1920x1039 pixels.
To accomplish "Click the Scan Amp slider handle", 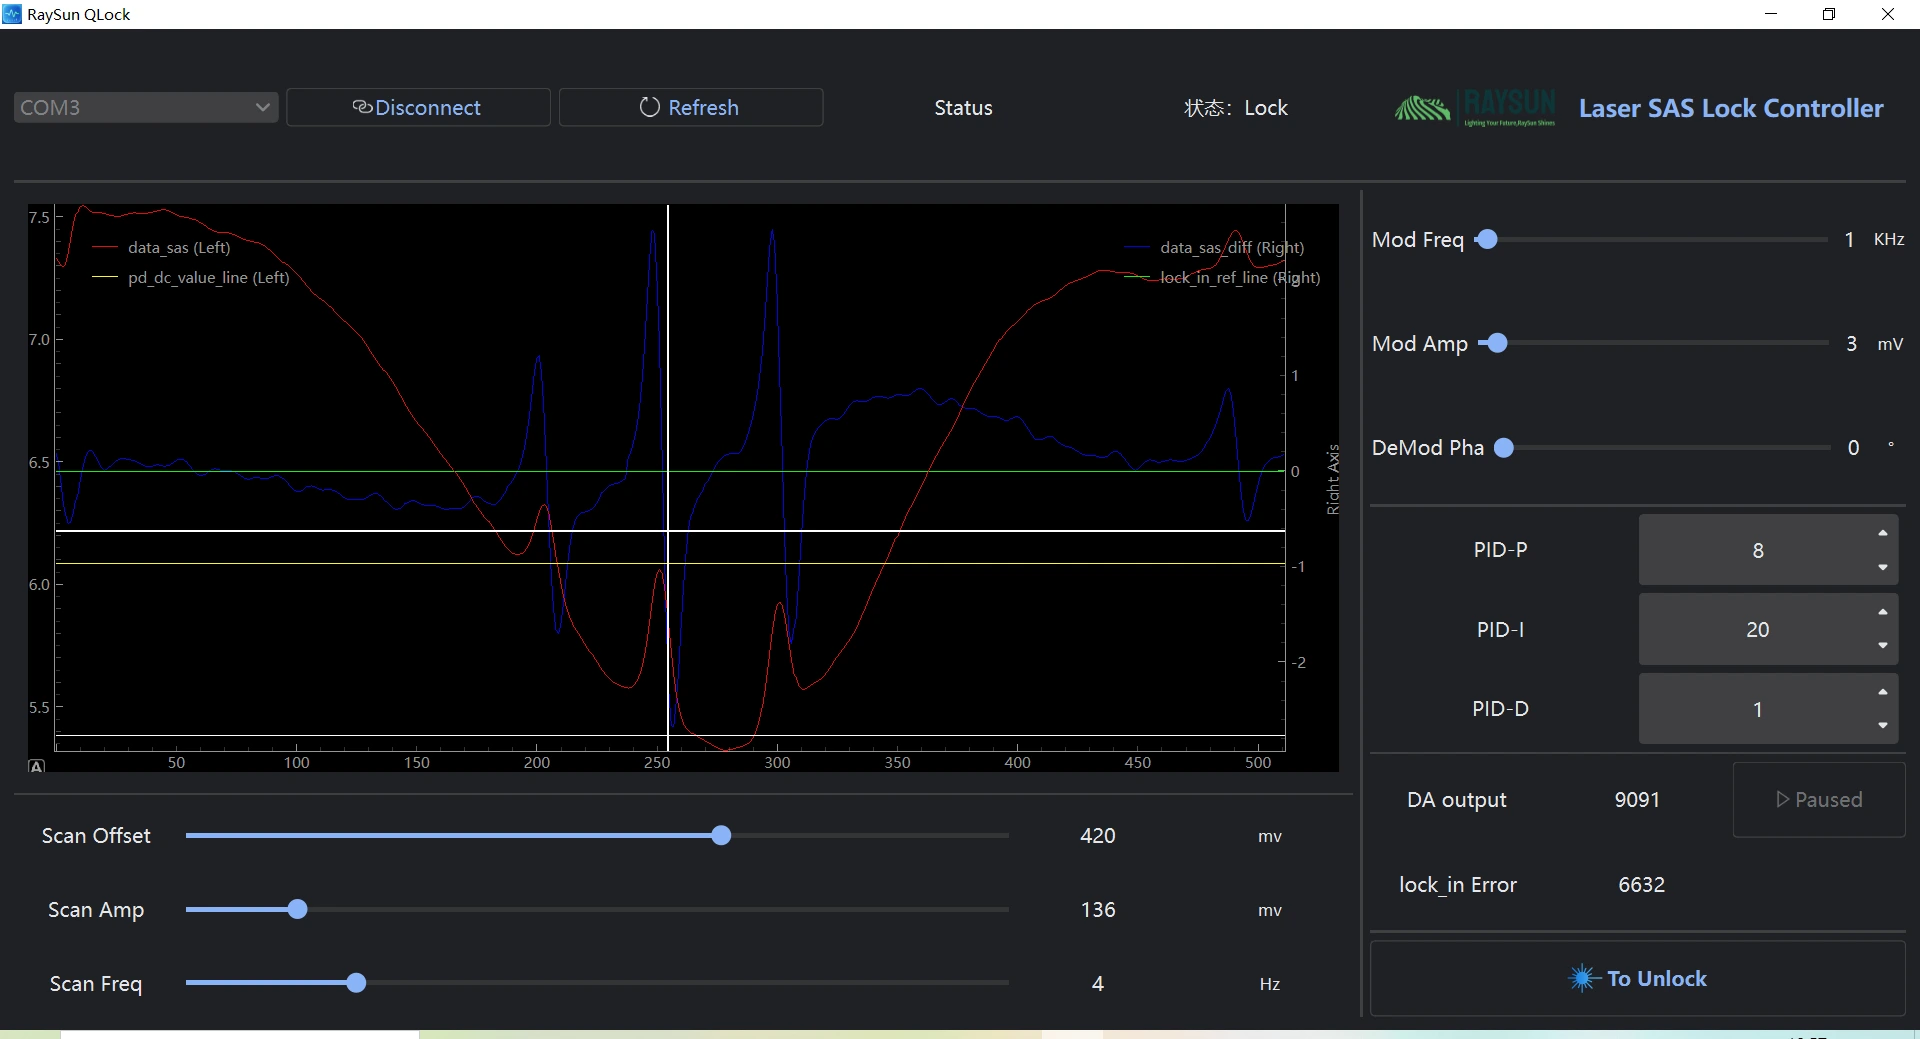I will click(x=297, y=910).
